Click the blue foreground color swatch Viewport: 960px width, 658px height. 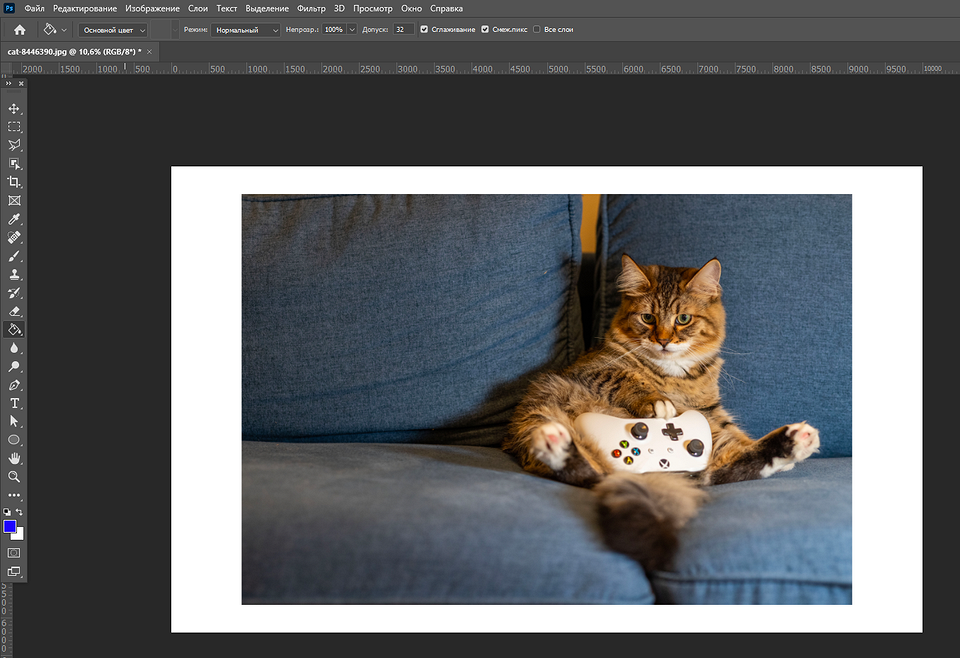coord(10,527)
